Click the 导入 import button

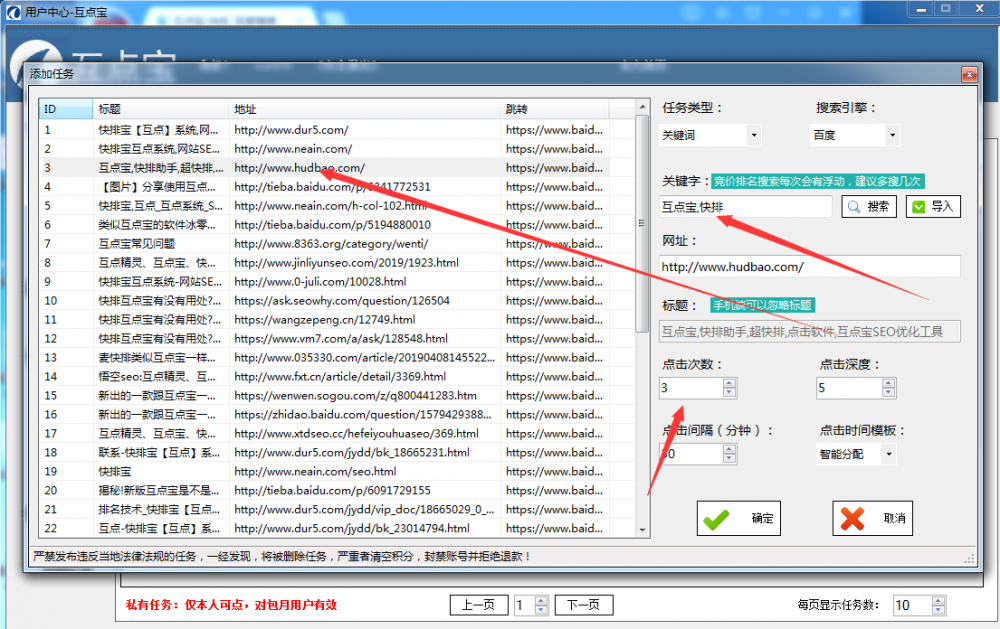(x=933, y=207)
